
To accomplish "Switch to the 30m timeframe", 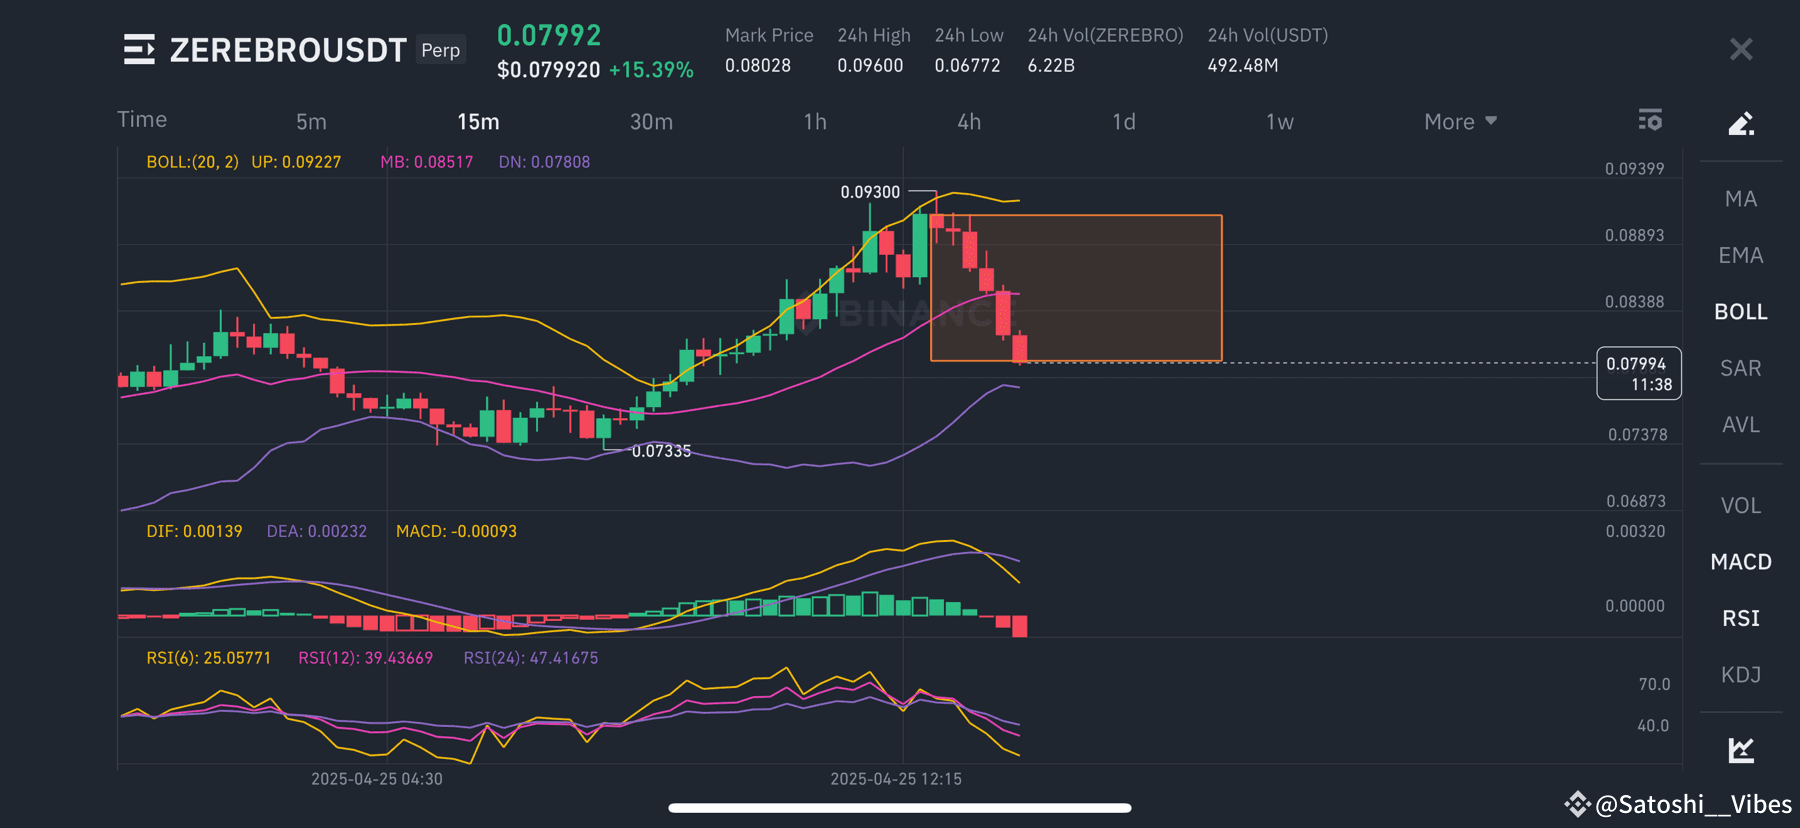I will (x=651, y=122).
